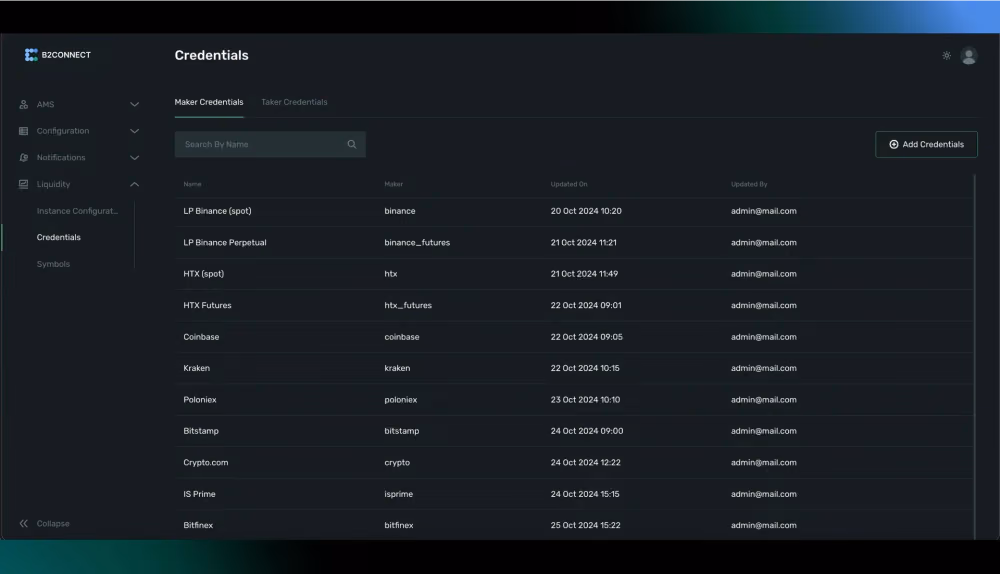Expand the Notifications menu chevron
This screenshot has height=574, width=1000.
tap(135, 158)
